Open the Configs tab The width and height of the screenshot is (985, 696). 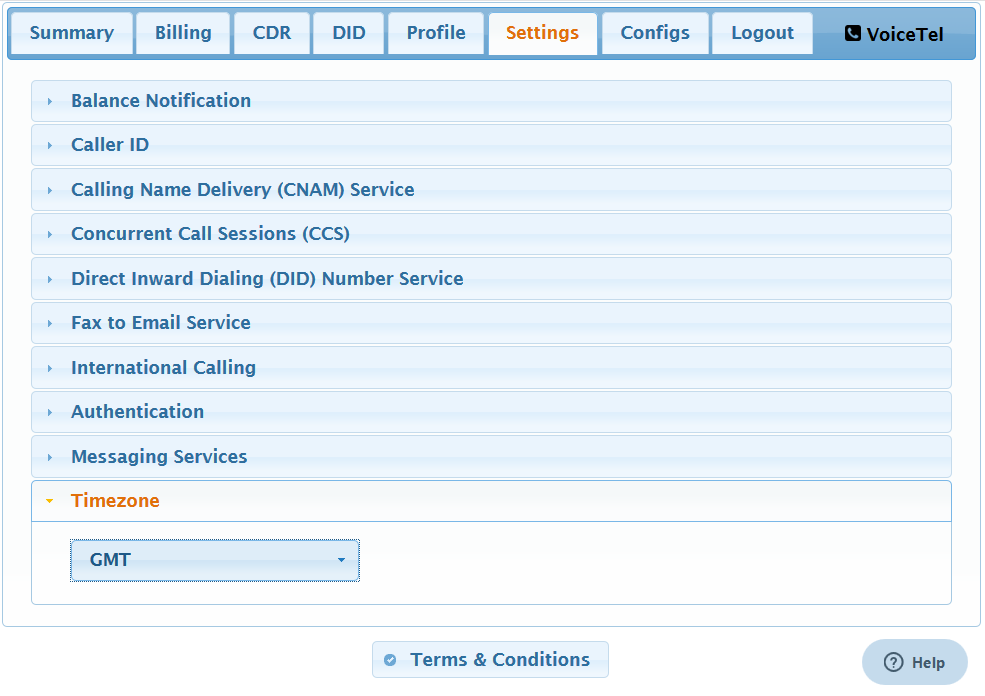tap(655, 33)
